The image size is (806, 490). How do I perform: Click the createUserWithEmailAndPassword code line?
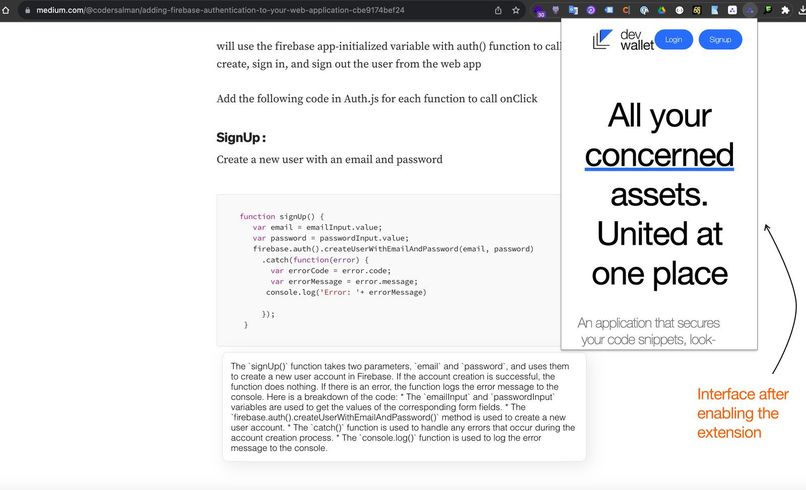tap(393, 249)
